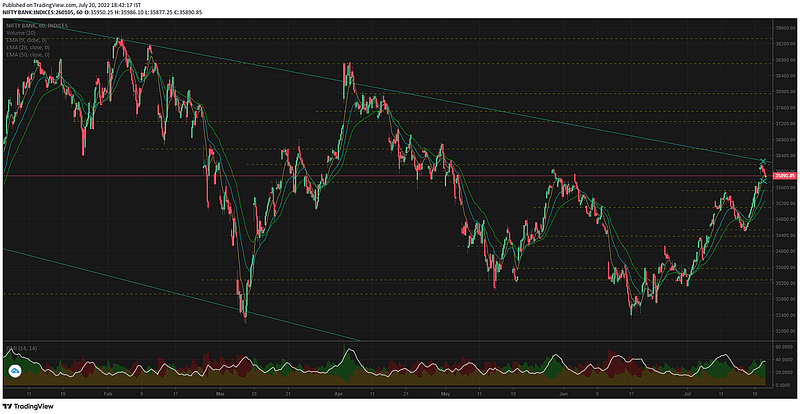Click the Jul label on time axis
800x414 pixels.
coord(687,395)
